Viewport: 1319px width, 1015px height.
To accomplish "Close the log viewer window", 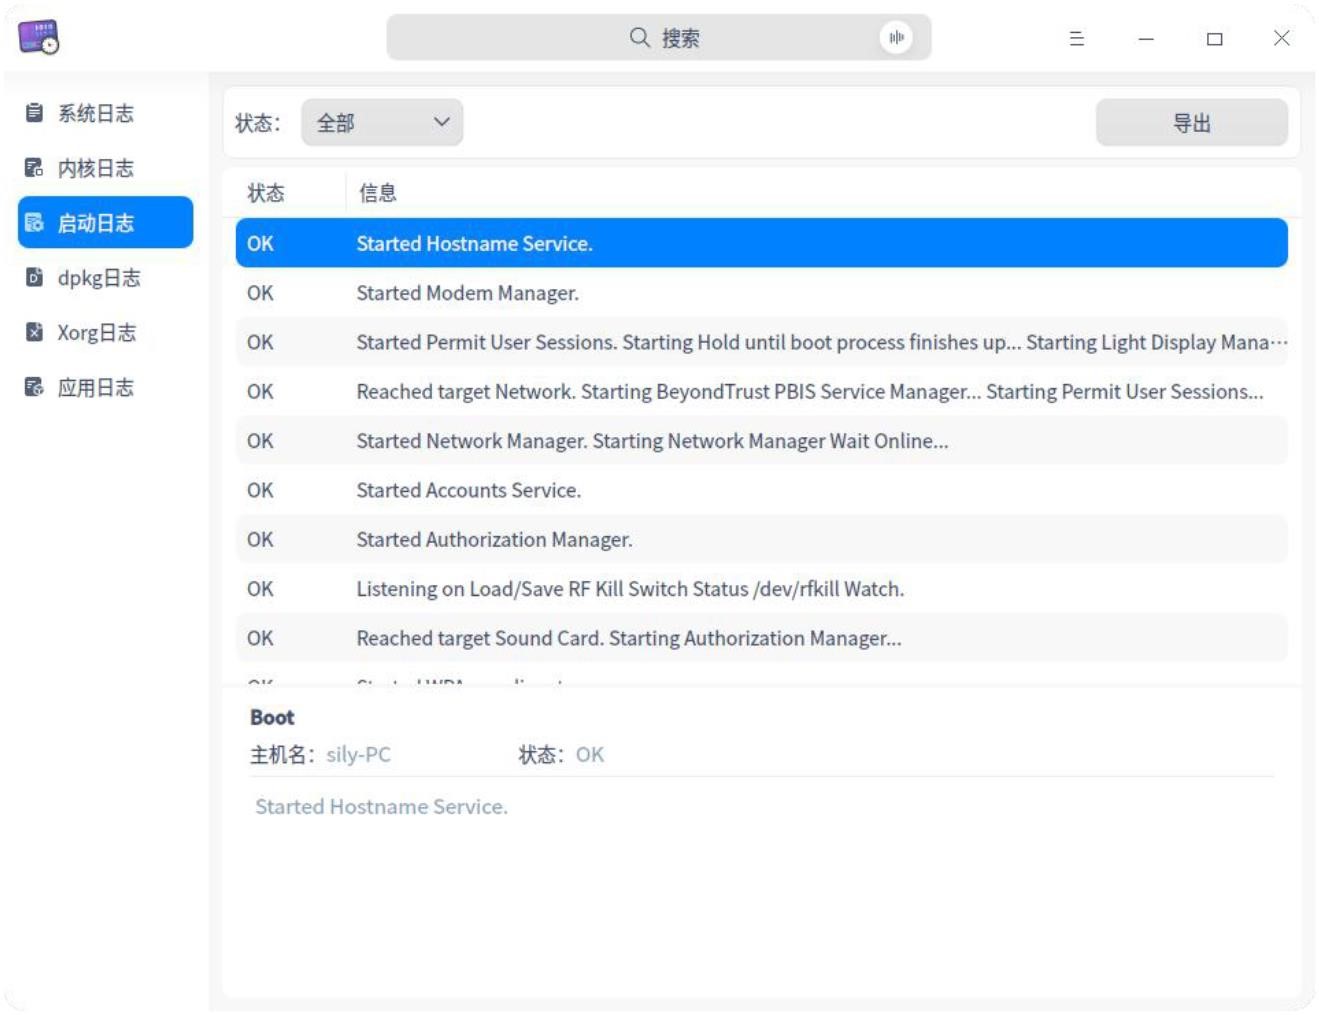I will 1281,38.
